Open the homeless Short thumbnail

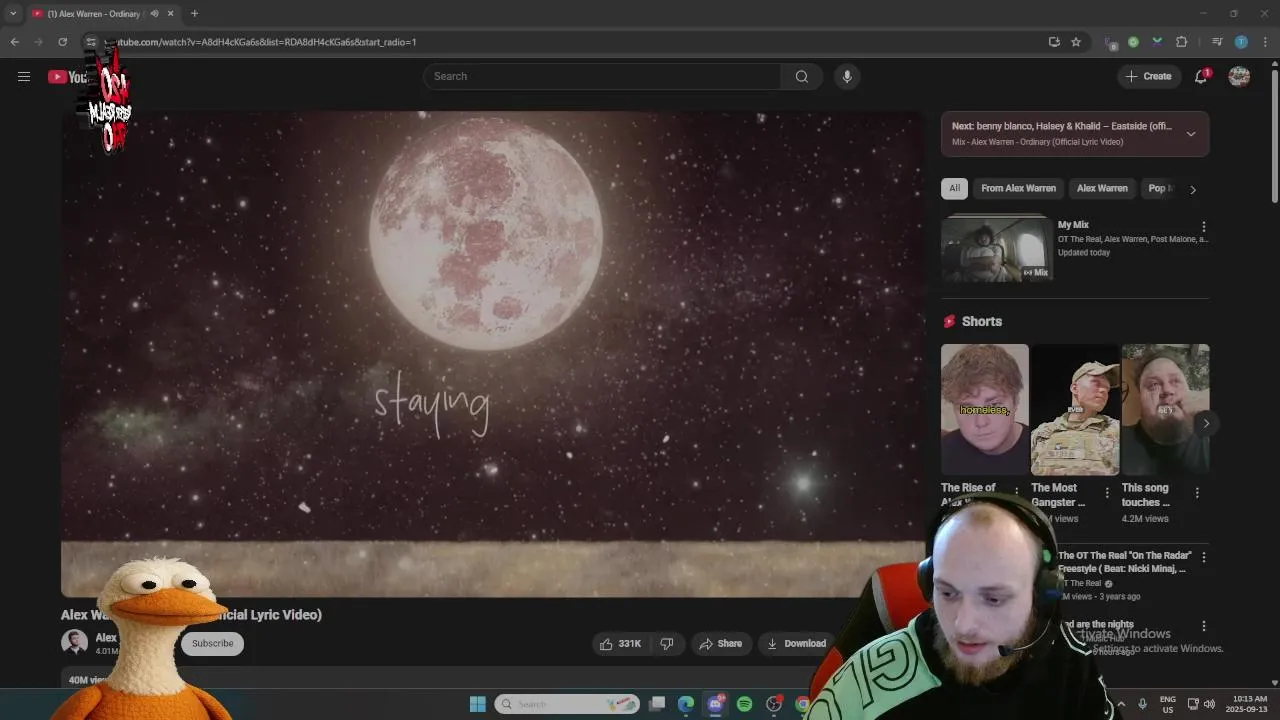(x=984, y=410)
